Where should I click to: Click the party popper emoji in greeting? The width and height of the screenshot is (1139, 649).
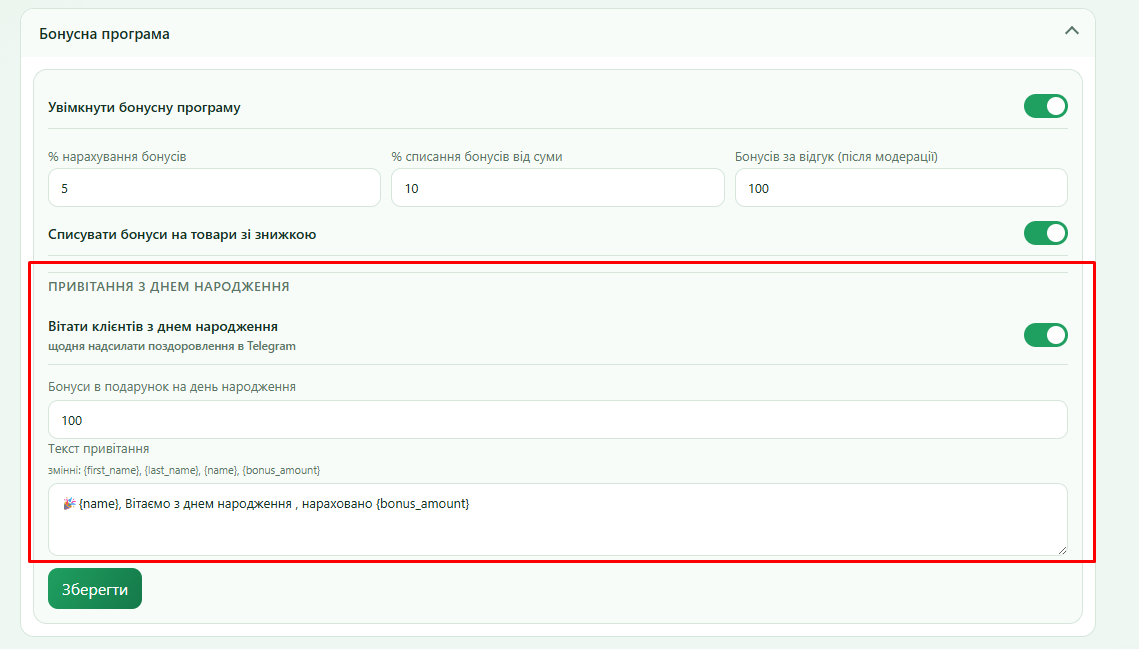click(x=69, y=503)
